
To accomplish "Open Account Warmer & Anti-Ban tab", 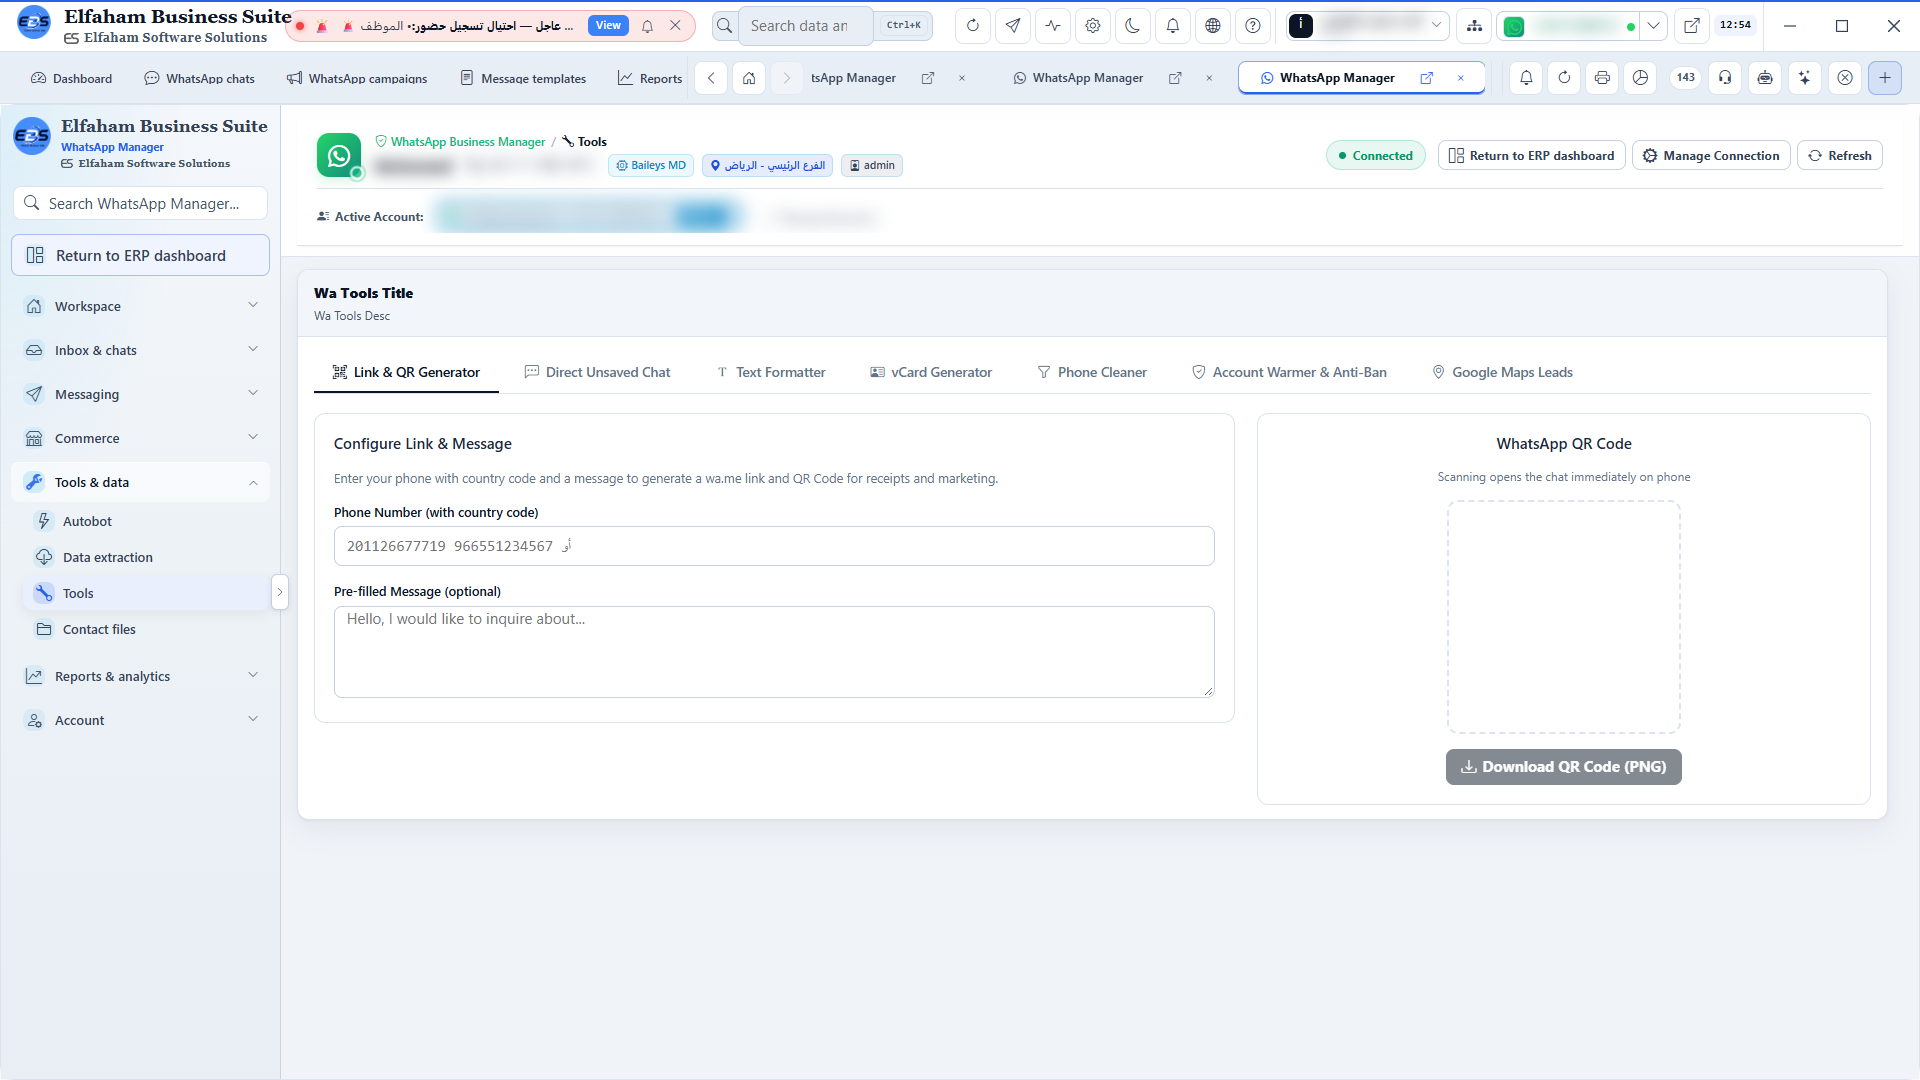I will coord(1289,372).
